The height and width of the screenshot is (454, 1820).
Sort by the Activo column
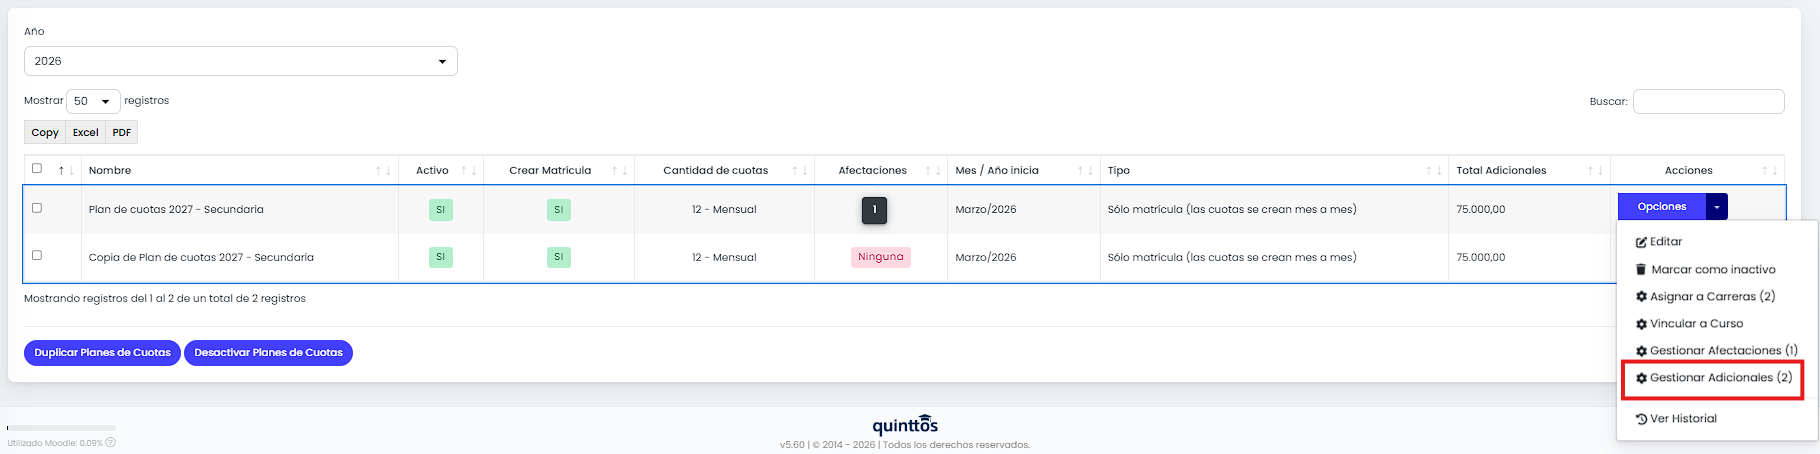pyautogui.click(x=441, y=170)
